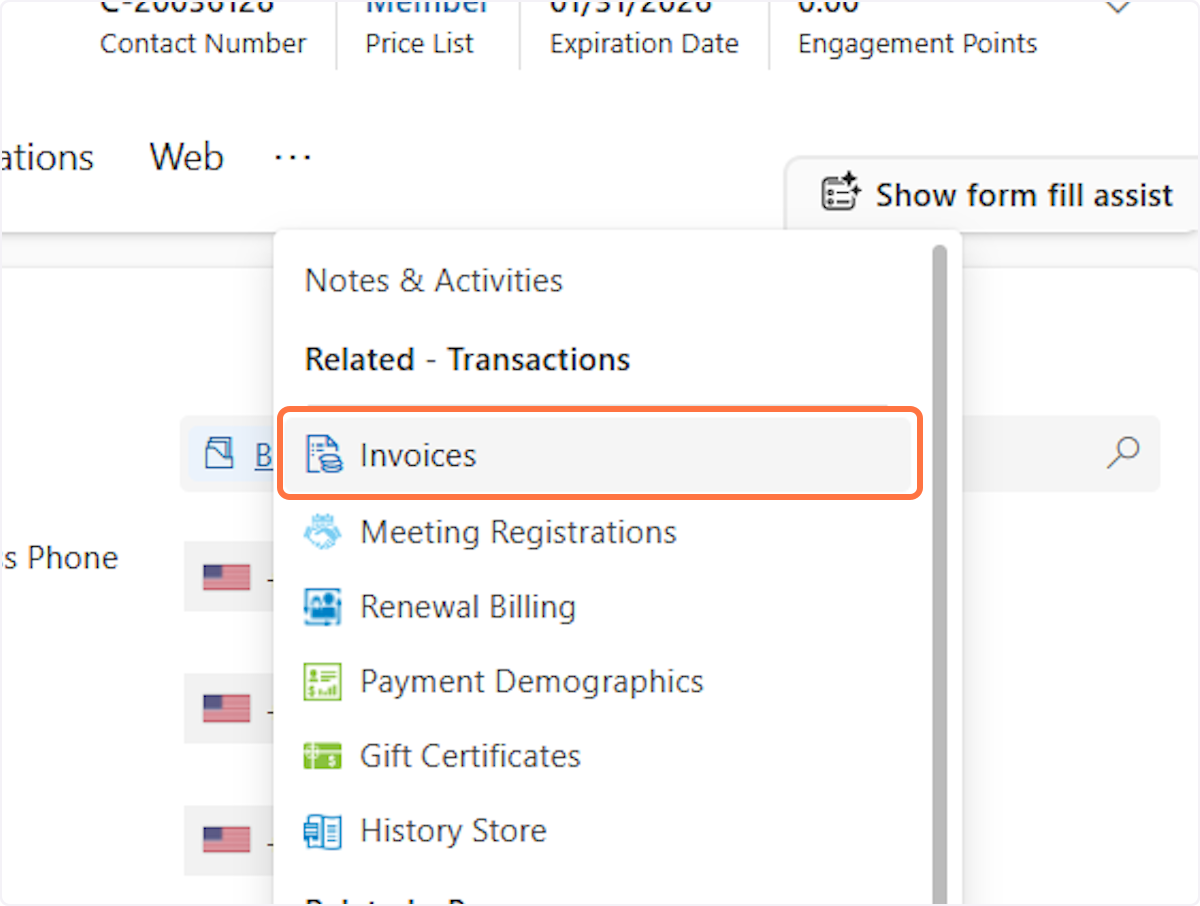The width and height of the screenshot is (1200, 906).
Task: Click the first US flag phone icon
Action: [x=227, y=577]
